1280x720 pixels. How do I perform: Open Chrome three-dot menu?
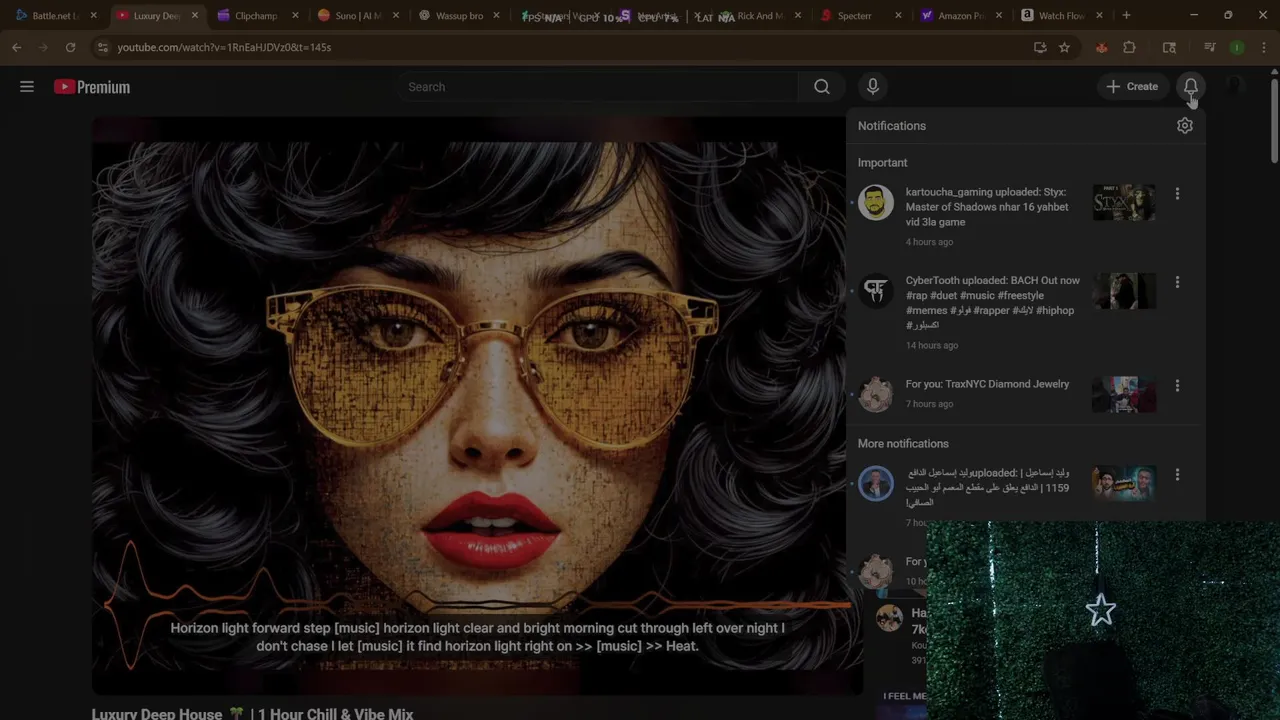point(1263,47)
